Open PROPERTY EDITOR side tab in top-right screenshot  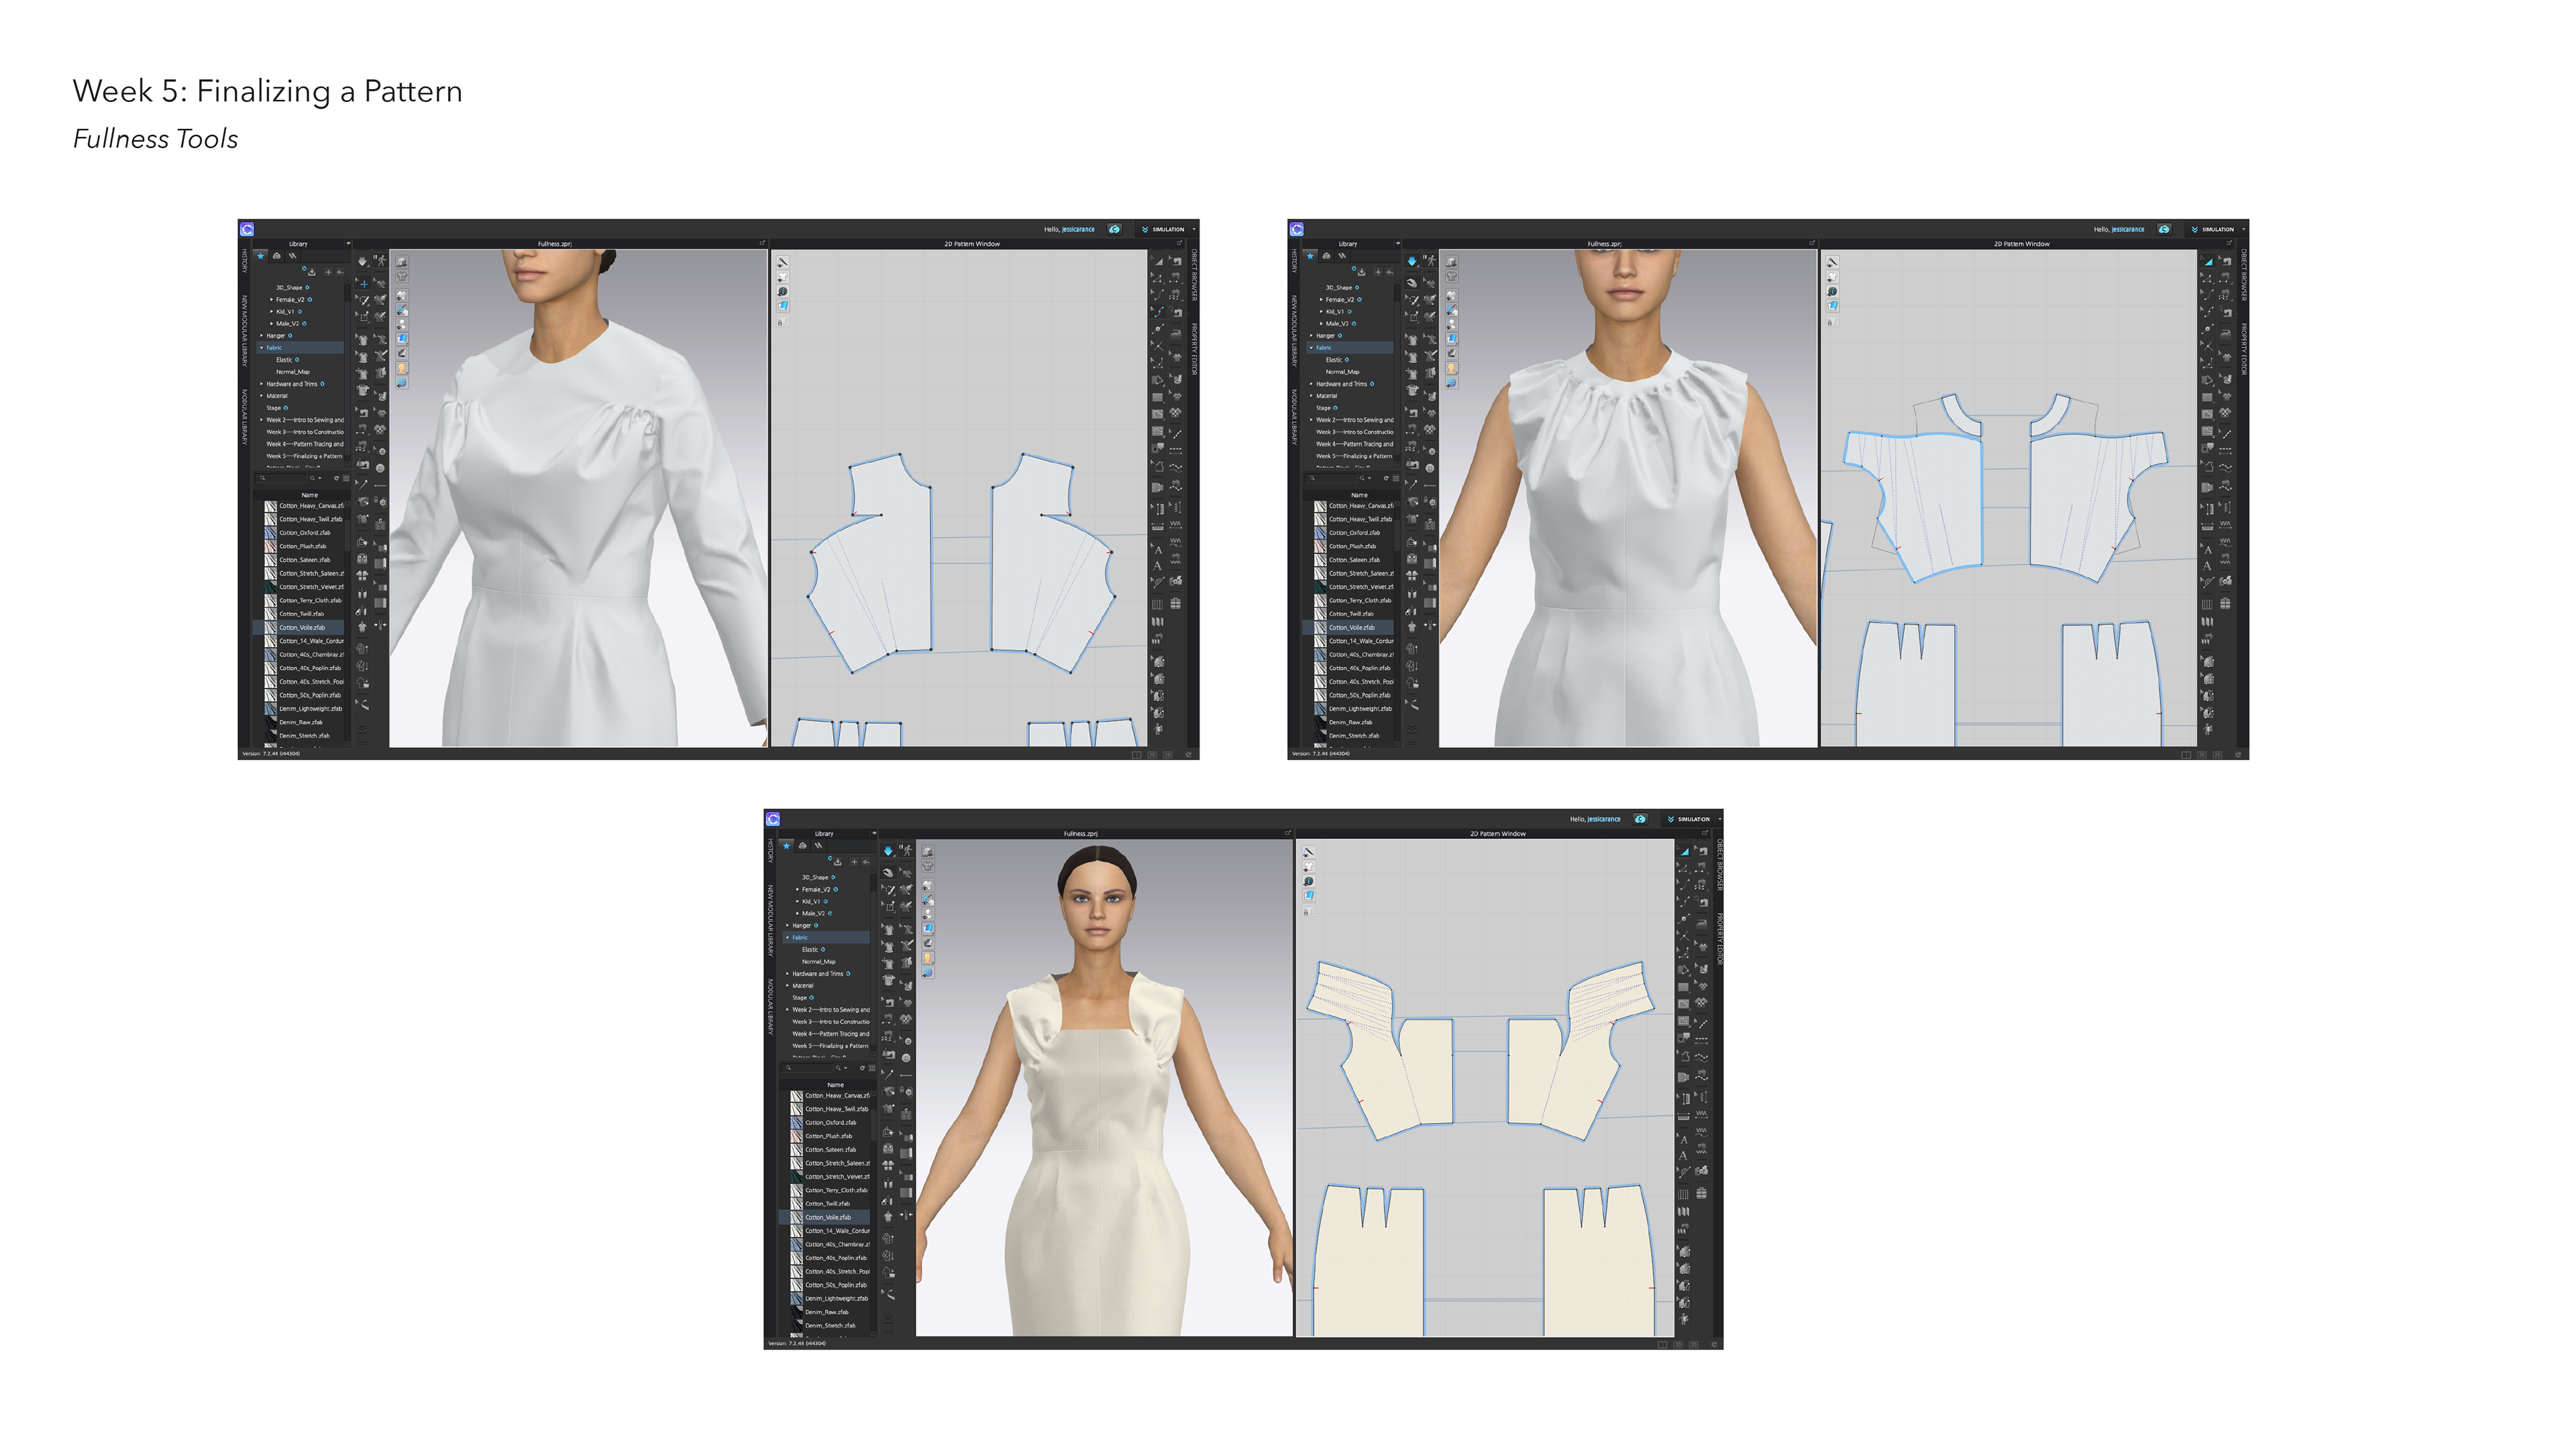(x=2243, y=350)
